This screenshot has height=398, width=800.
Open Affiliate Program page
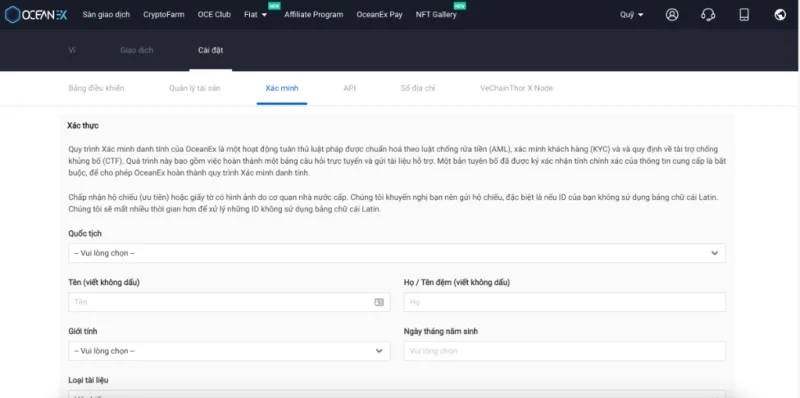point(314,15)
